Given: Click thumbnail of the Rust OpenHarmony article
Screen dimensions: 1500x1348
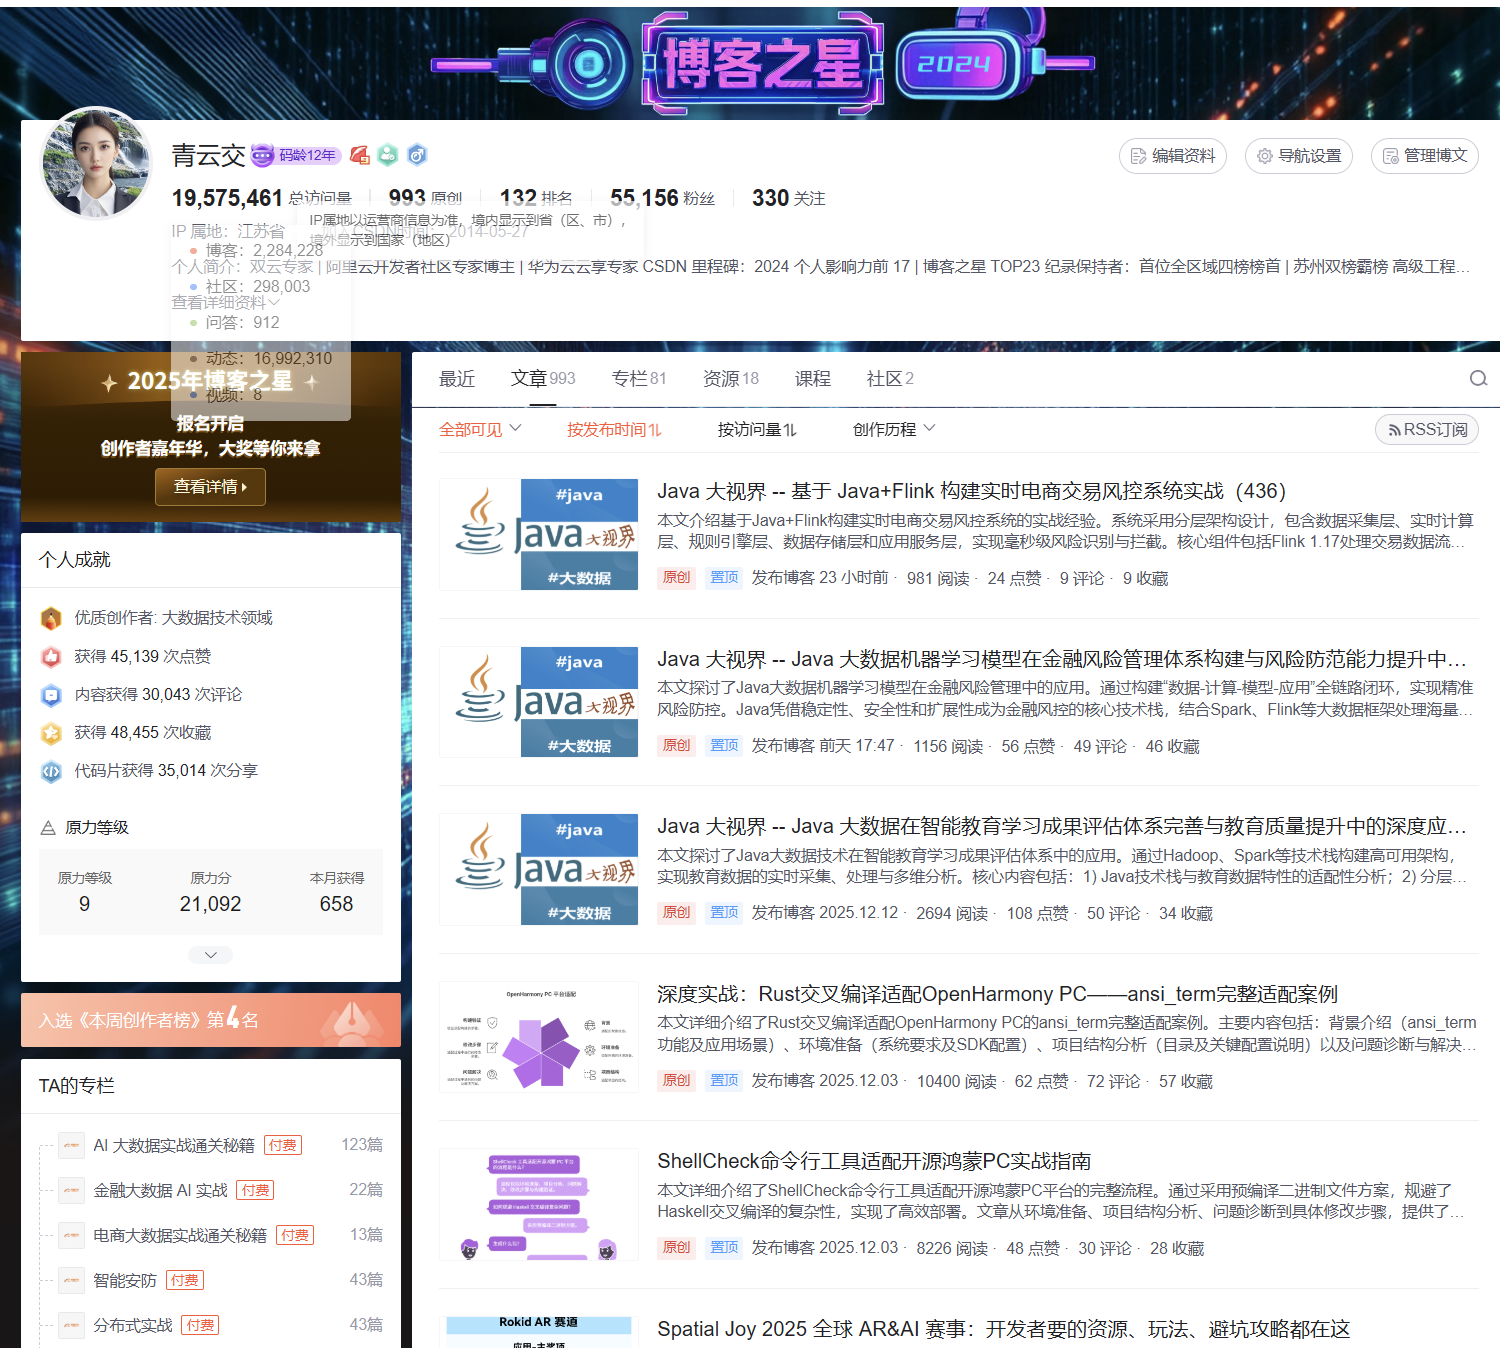Looking at the screenshot, I should [x=539, y=1037].
